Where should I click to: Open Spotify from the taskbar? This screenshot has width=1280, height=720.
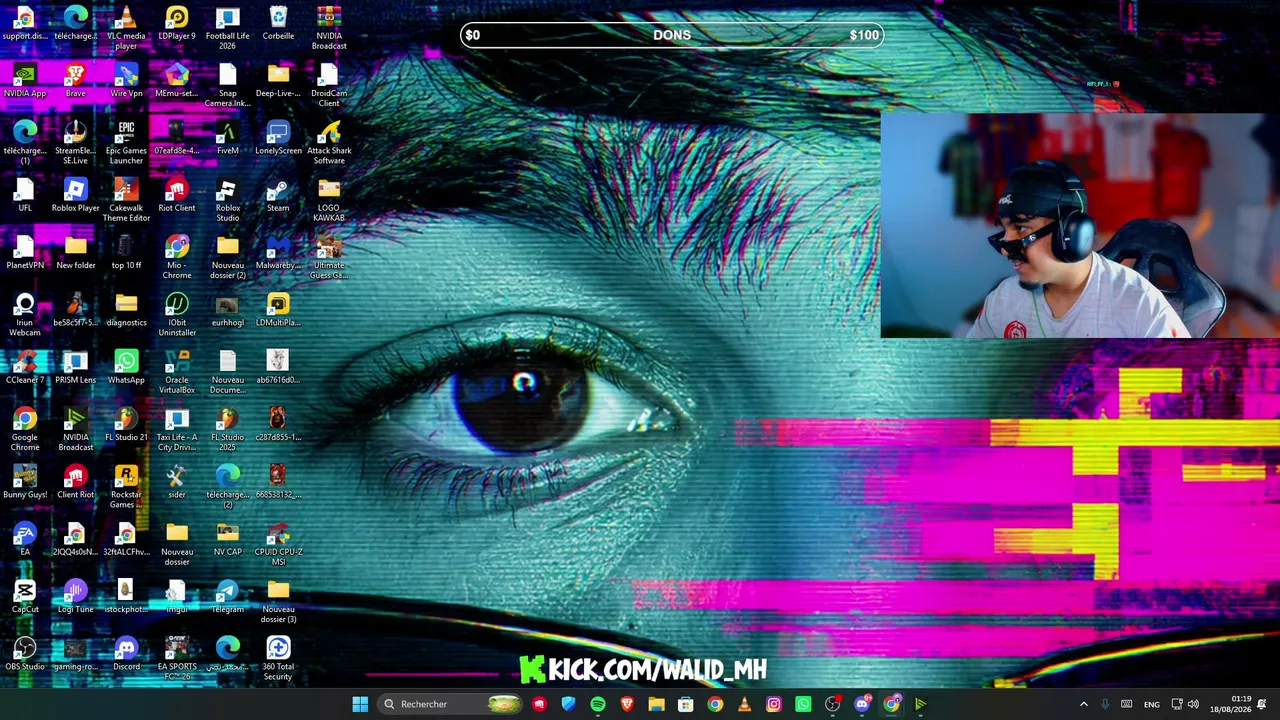tap(598, 704)
